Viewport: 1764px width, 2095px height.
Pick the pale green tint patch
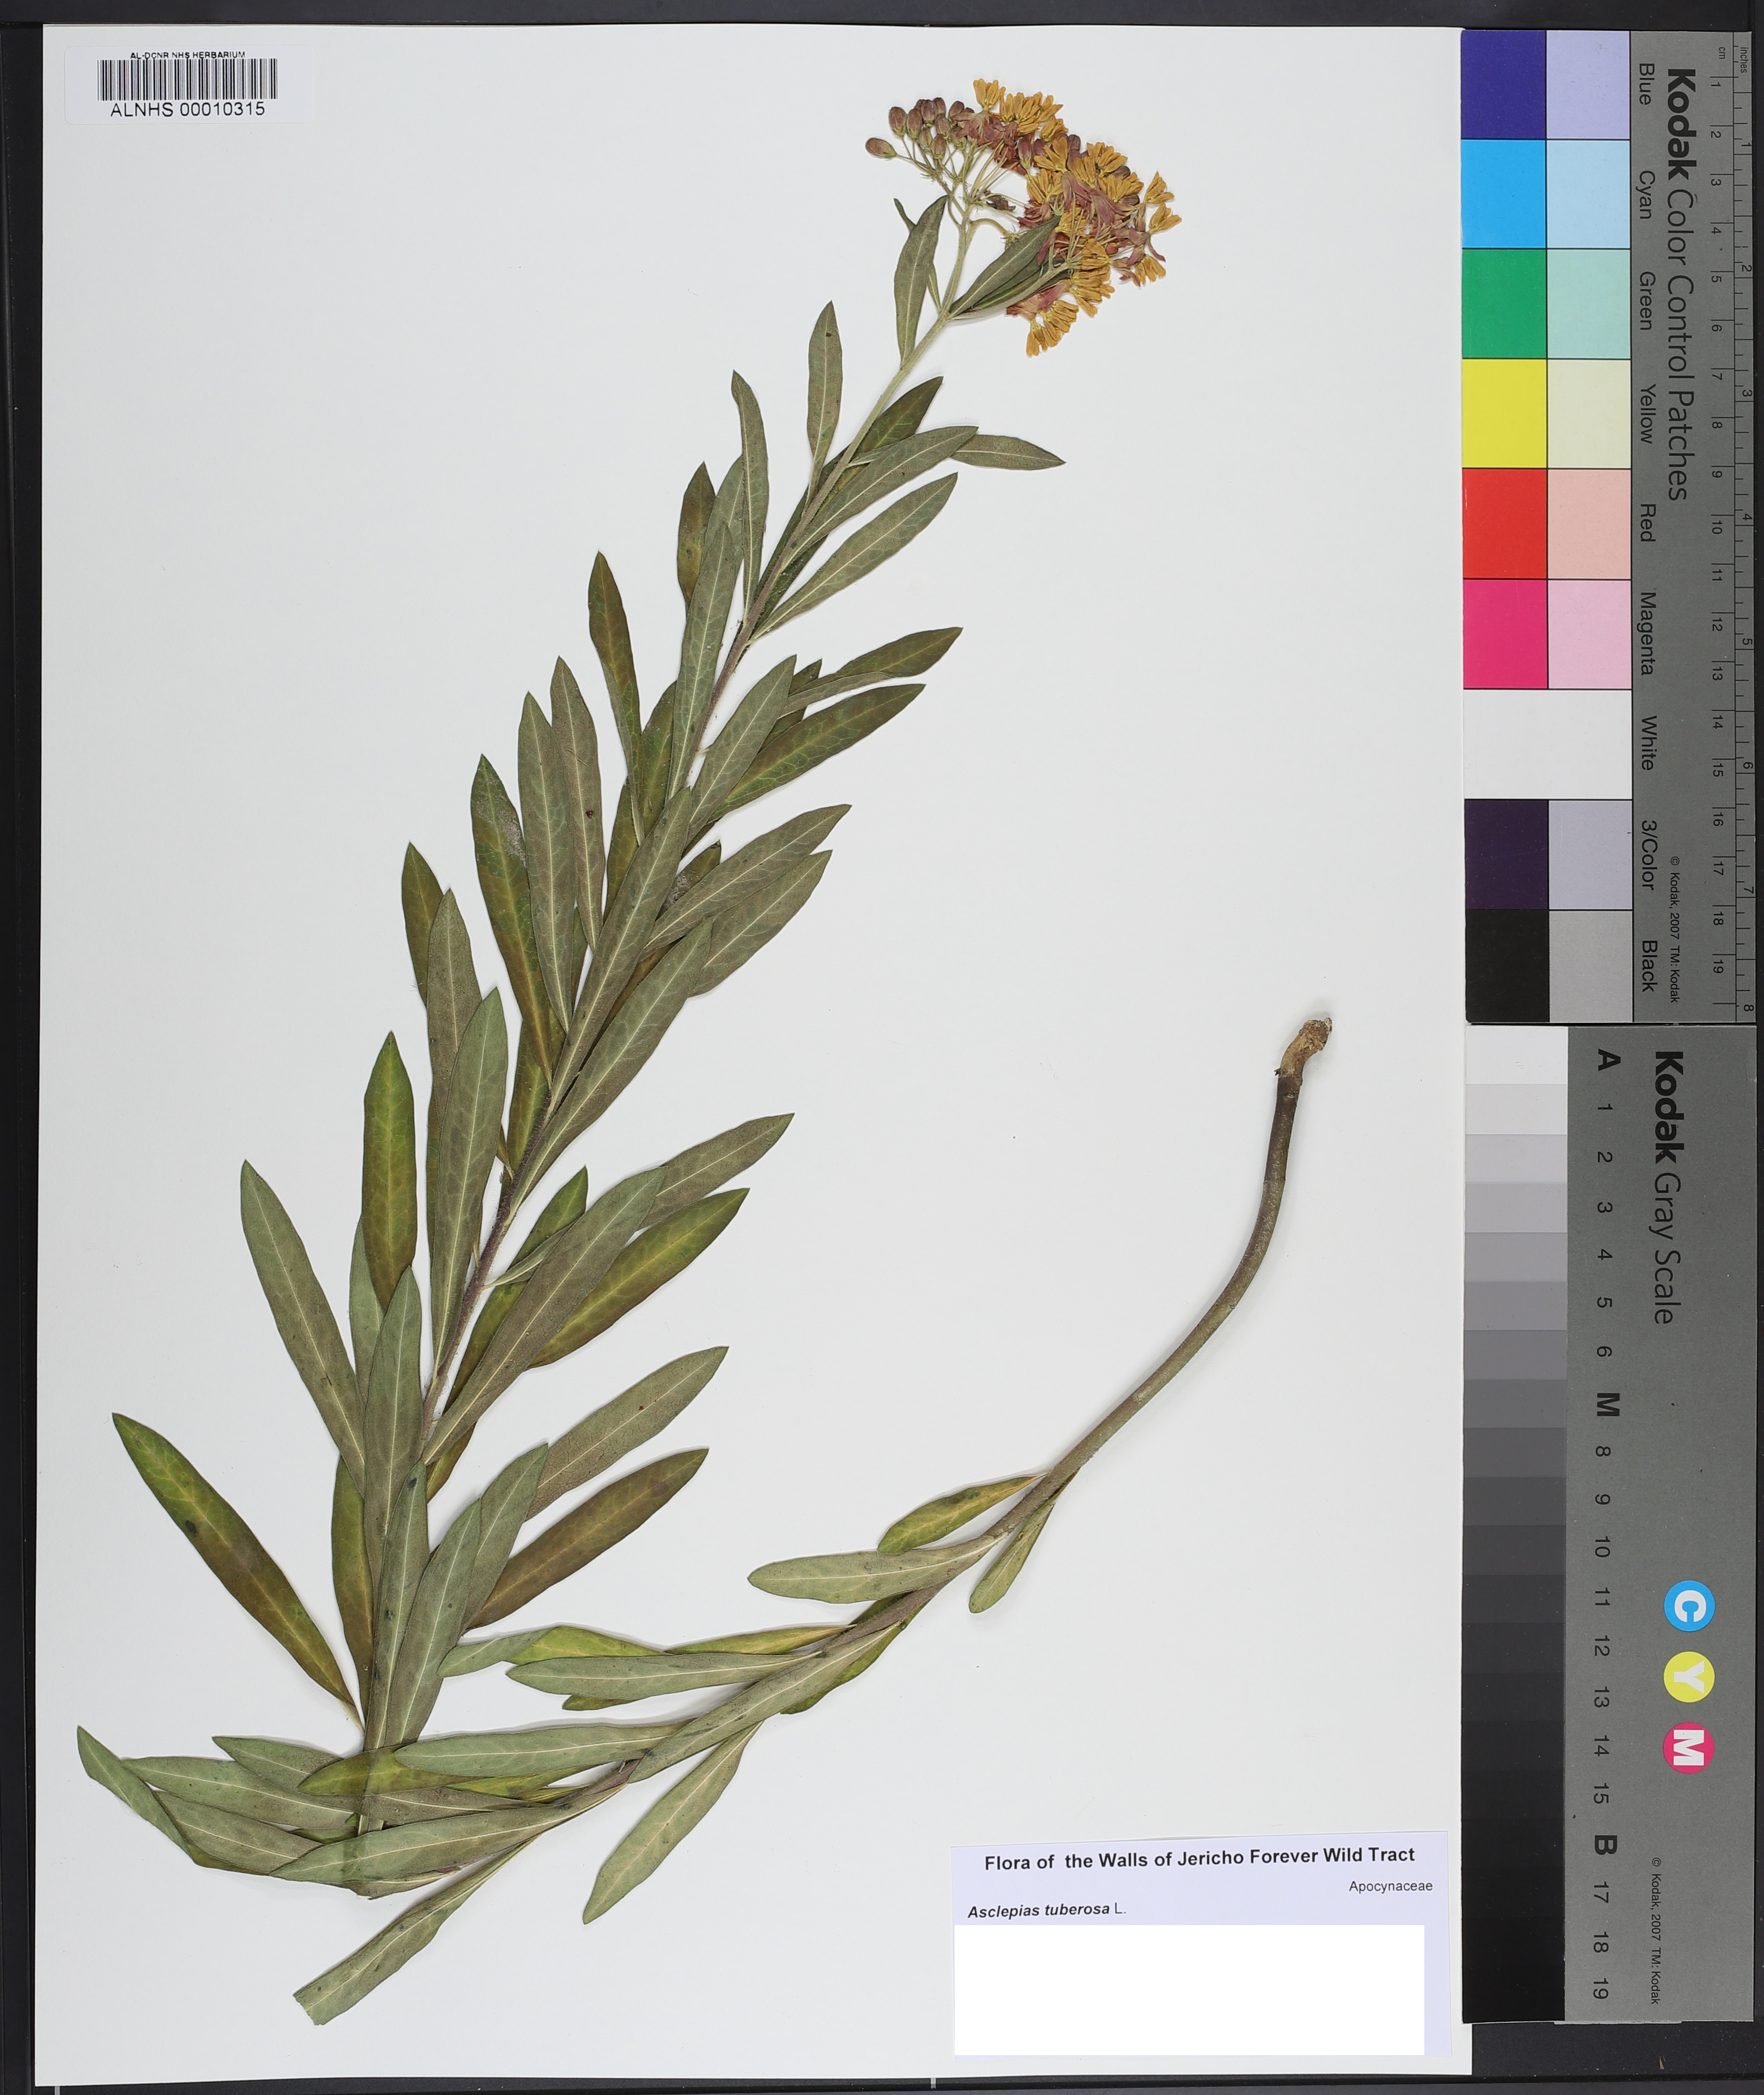pos(1588,303)
